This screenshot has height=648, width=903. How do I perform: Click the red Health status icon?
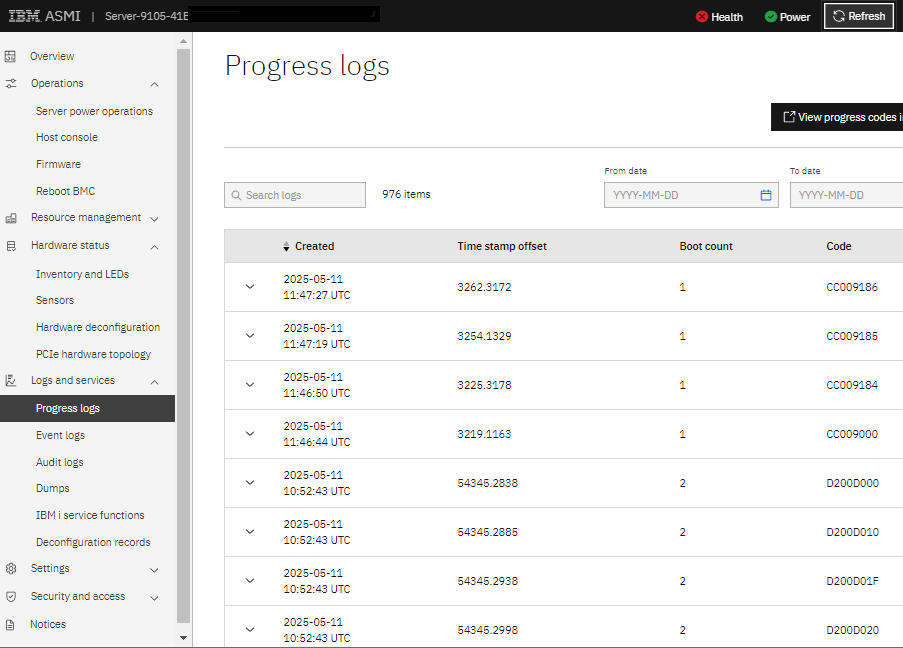[701, 17]
